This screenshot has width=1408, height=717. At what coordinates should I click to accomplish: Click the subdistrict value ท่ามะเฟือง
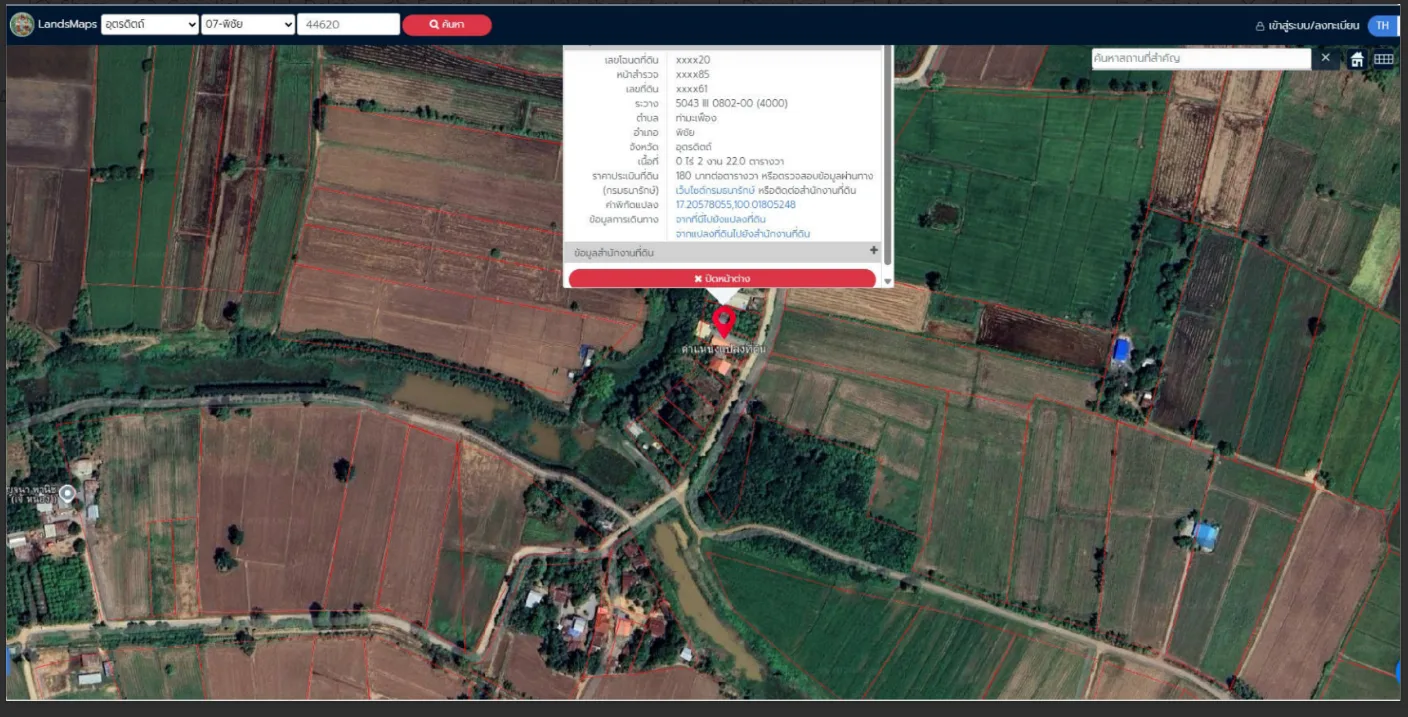point(696,118)
